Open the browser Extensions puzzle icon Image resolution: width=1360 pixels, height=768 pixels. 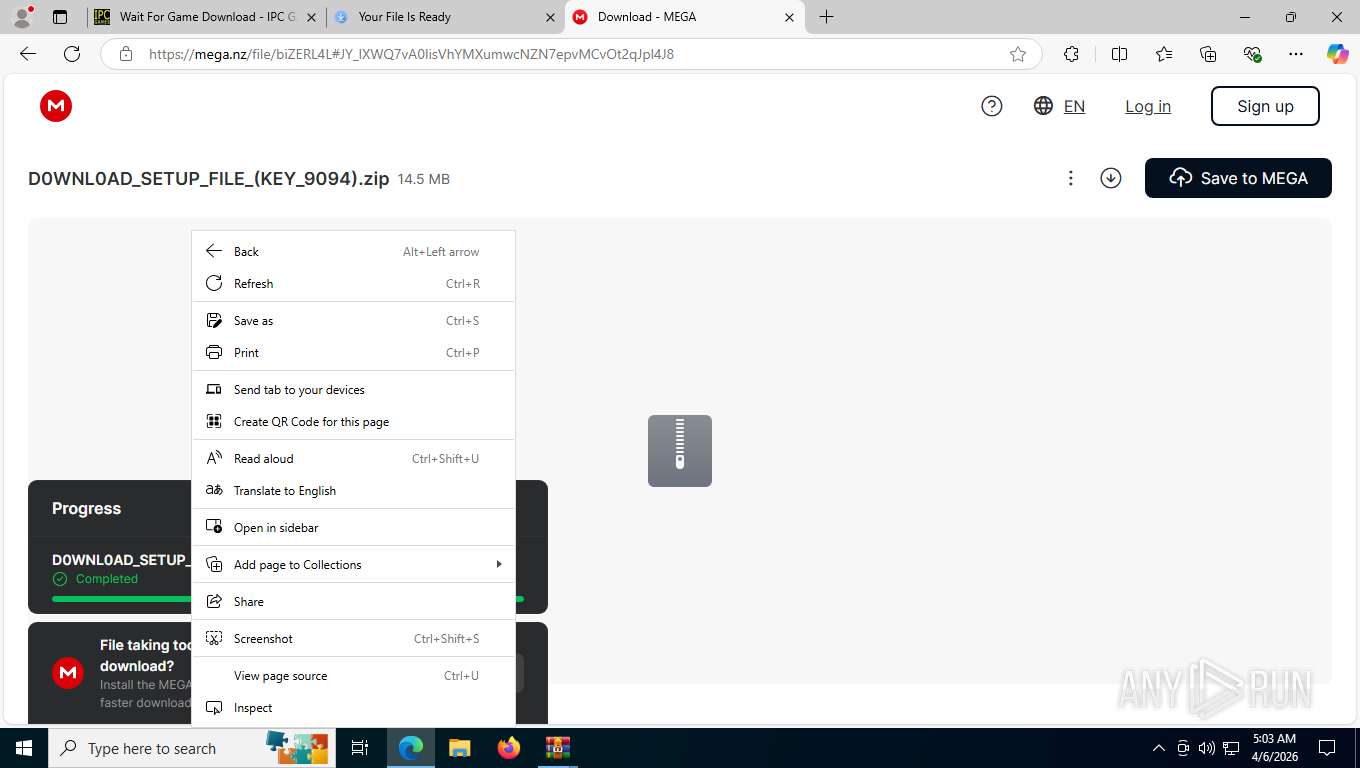(1071, 54)
